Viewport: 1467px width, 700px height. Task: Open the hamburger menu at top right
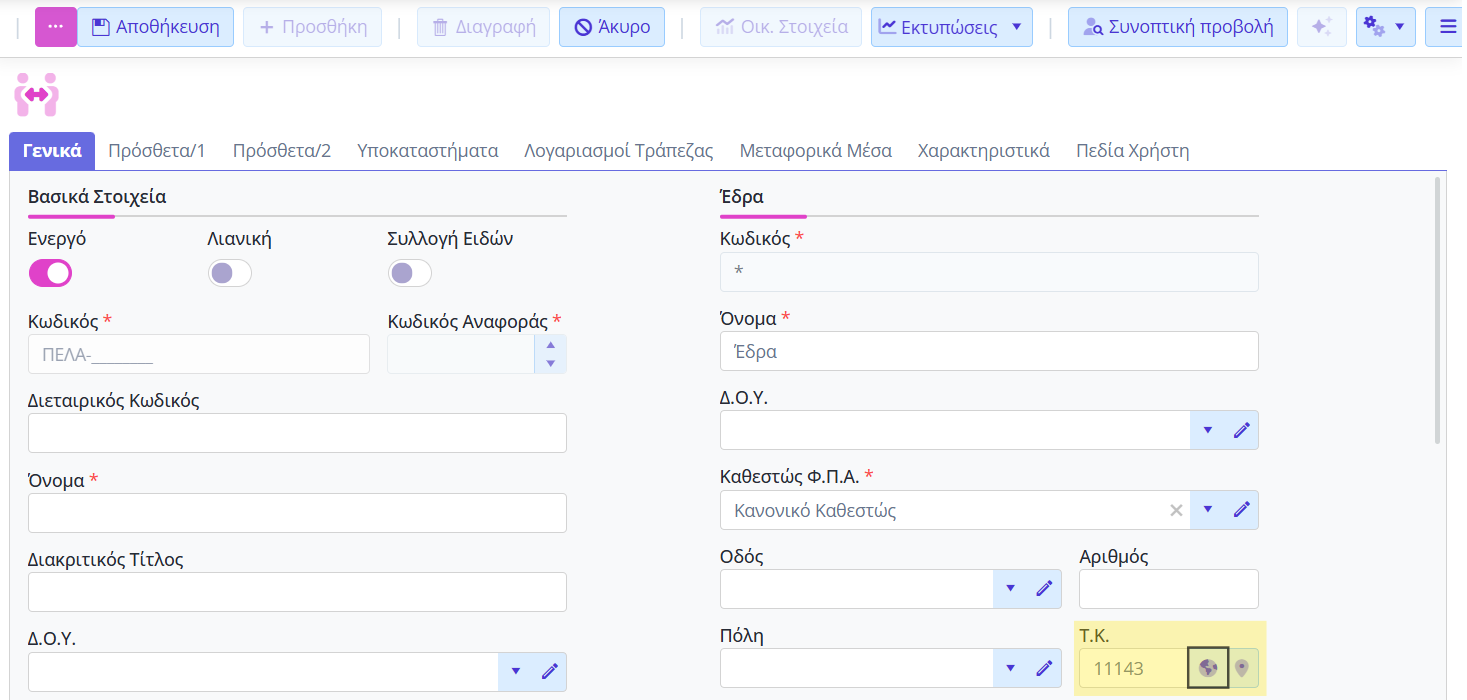point(1446,27)
